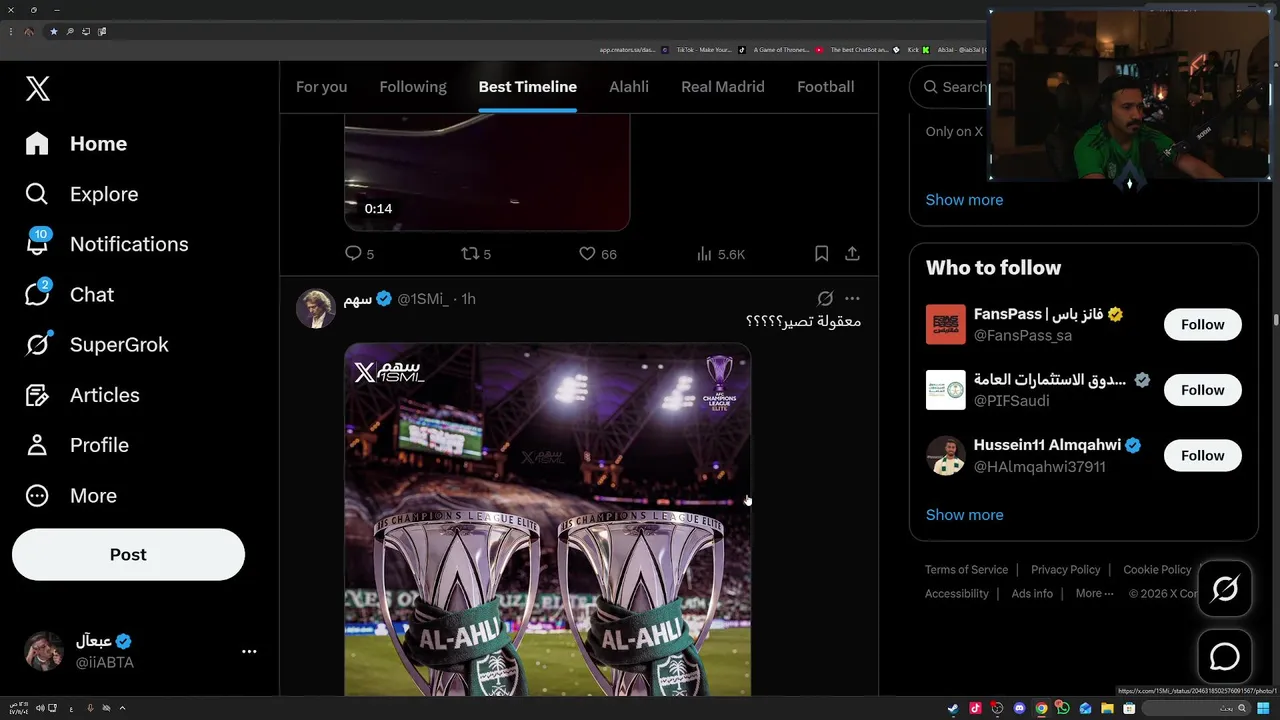Follow @PIFSaudi account

point(1202,390)
